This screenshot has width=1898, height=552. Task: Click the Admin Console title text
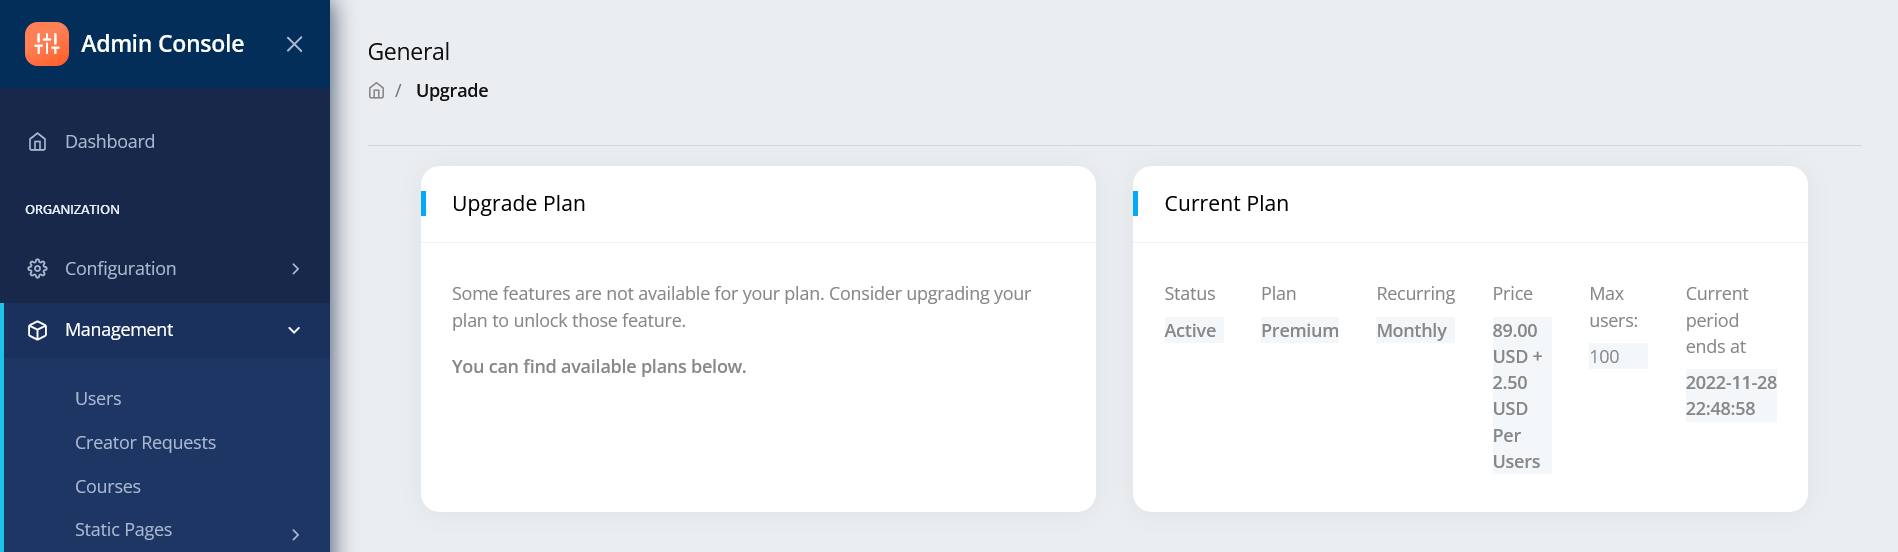point(162,44)
